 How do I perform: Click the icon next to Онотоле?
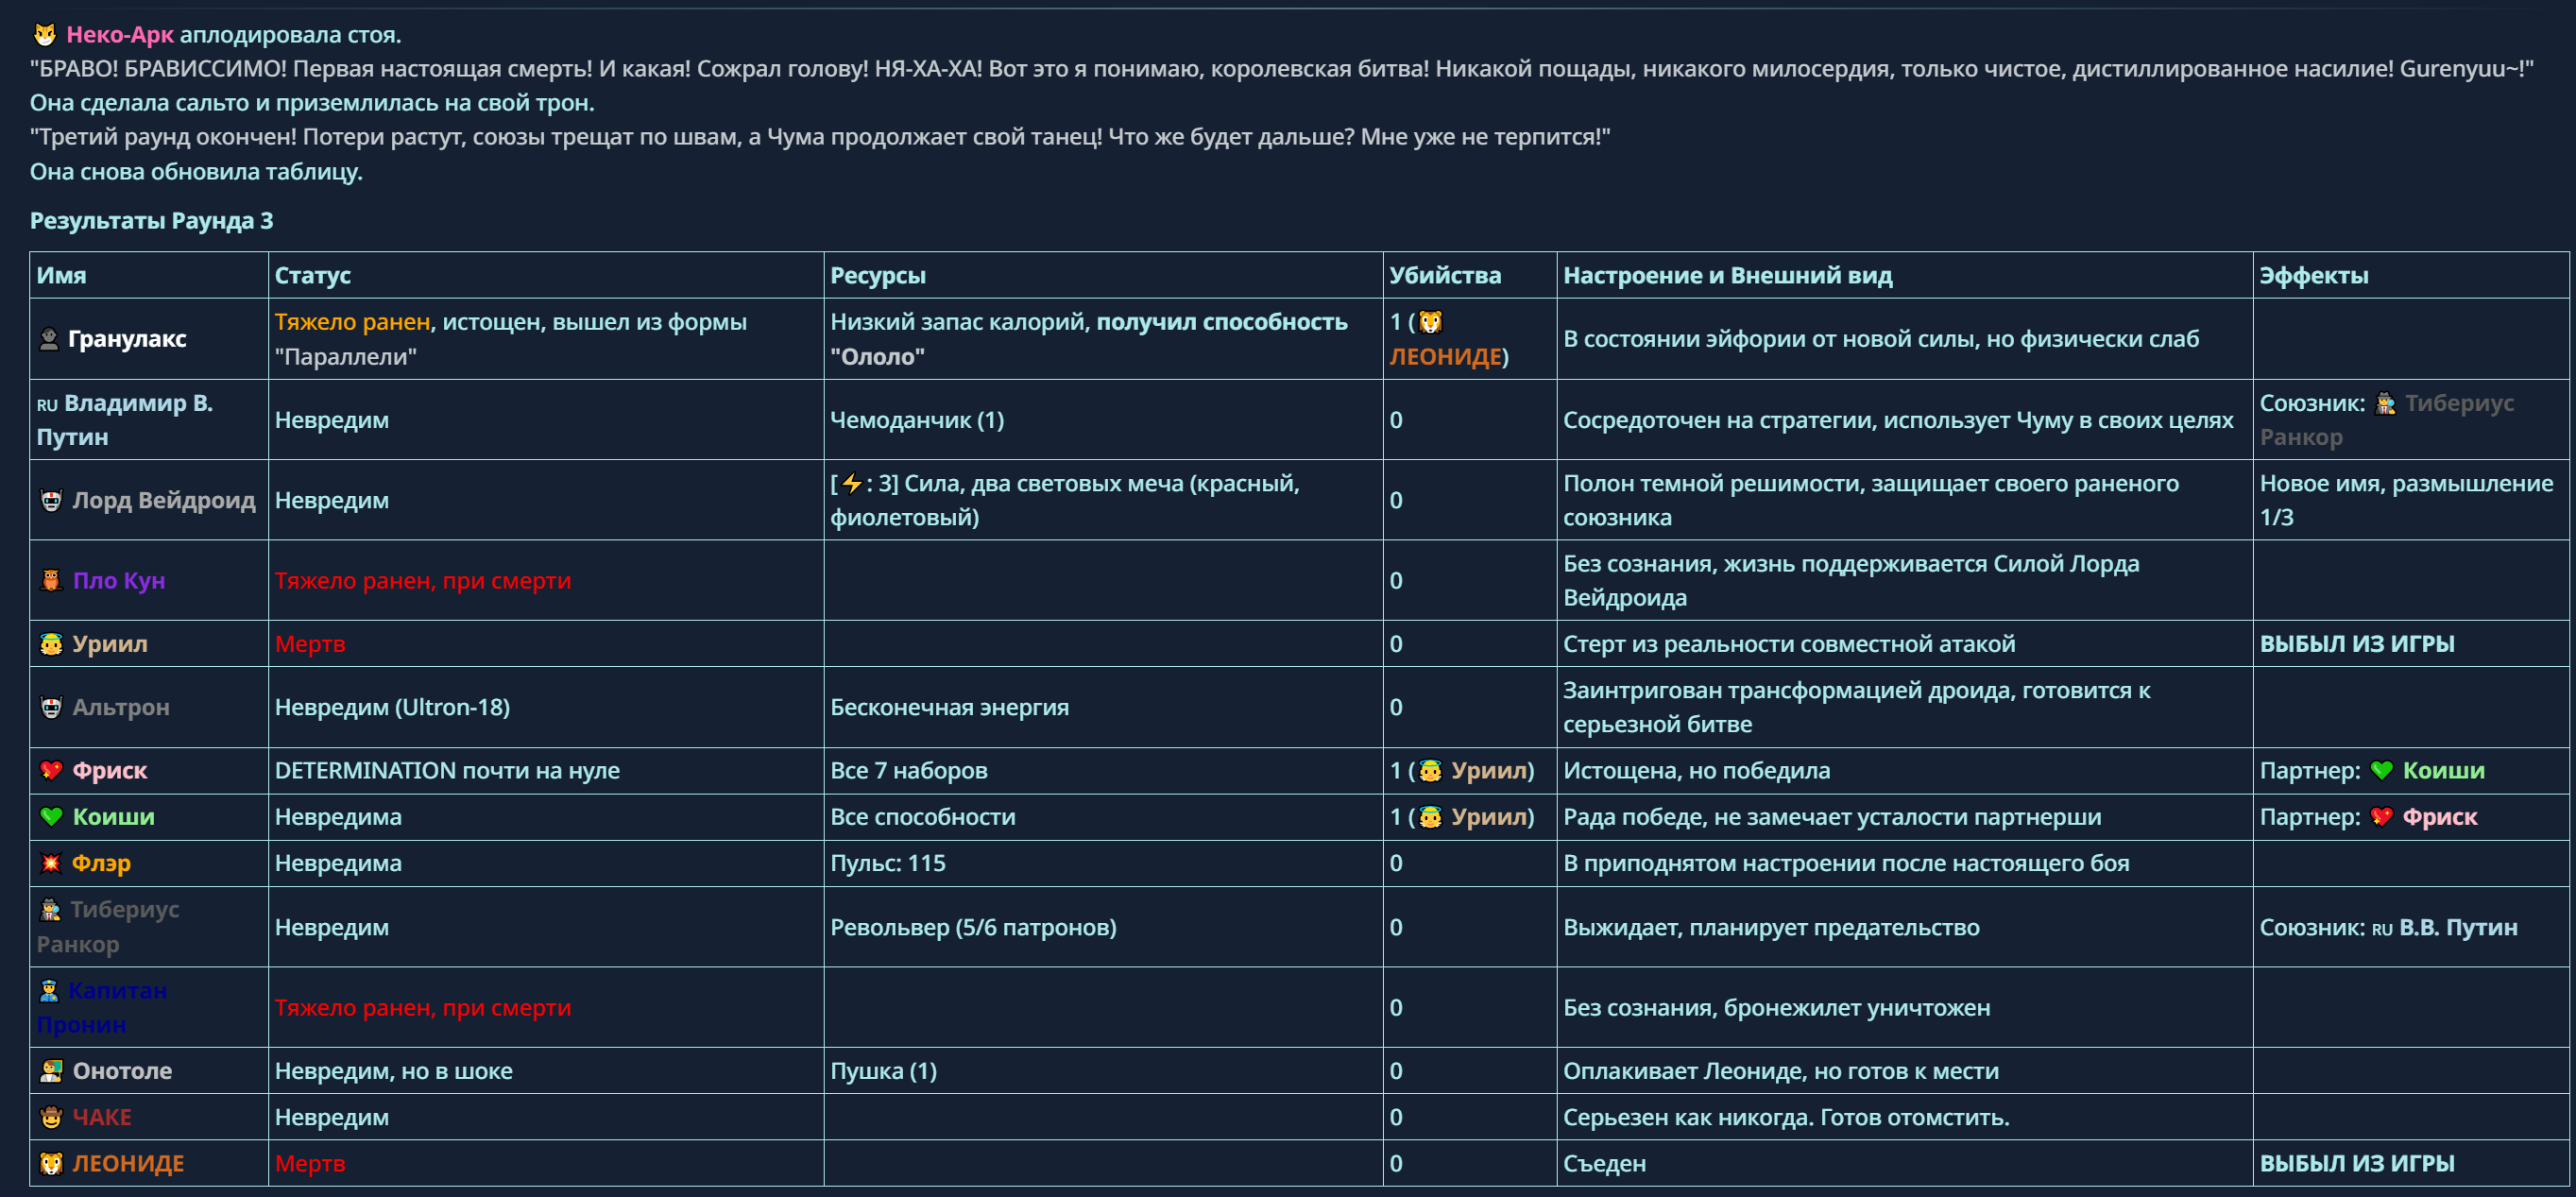[x=51, y=1071]
